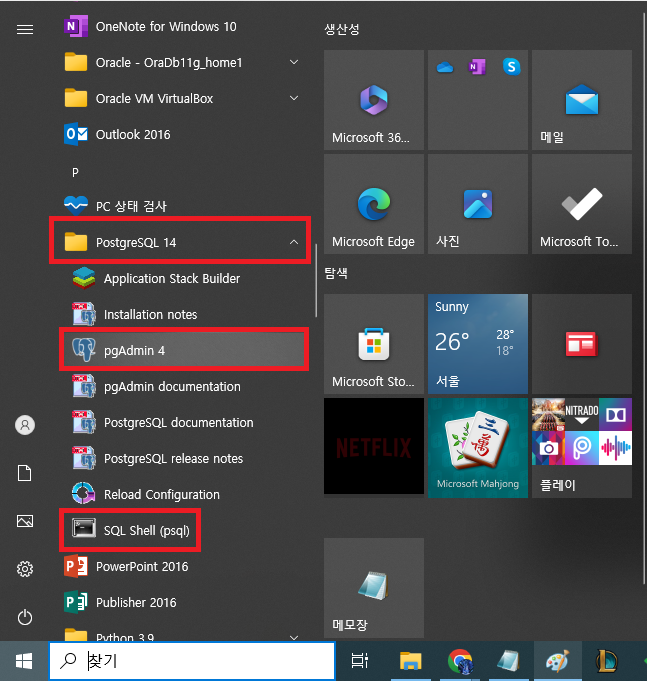This screenshot has height=681, width=647.
Task: Open OneDrive in the tile folder
Action: tap(445, 67)
